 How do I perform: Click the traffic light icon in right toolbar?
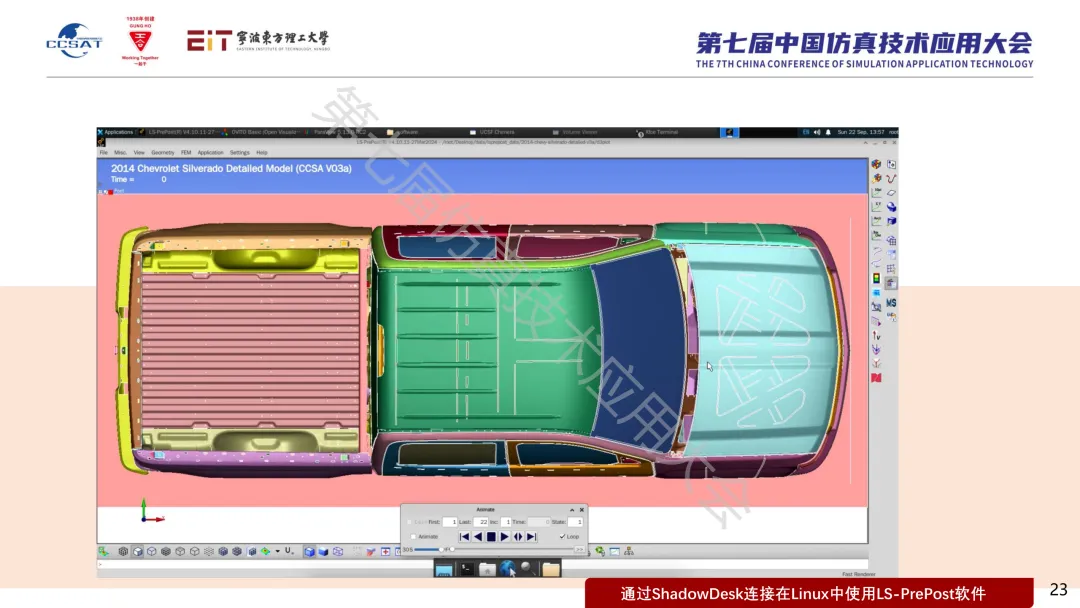pos(877,278)
